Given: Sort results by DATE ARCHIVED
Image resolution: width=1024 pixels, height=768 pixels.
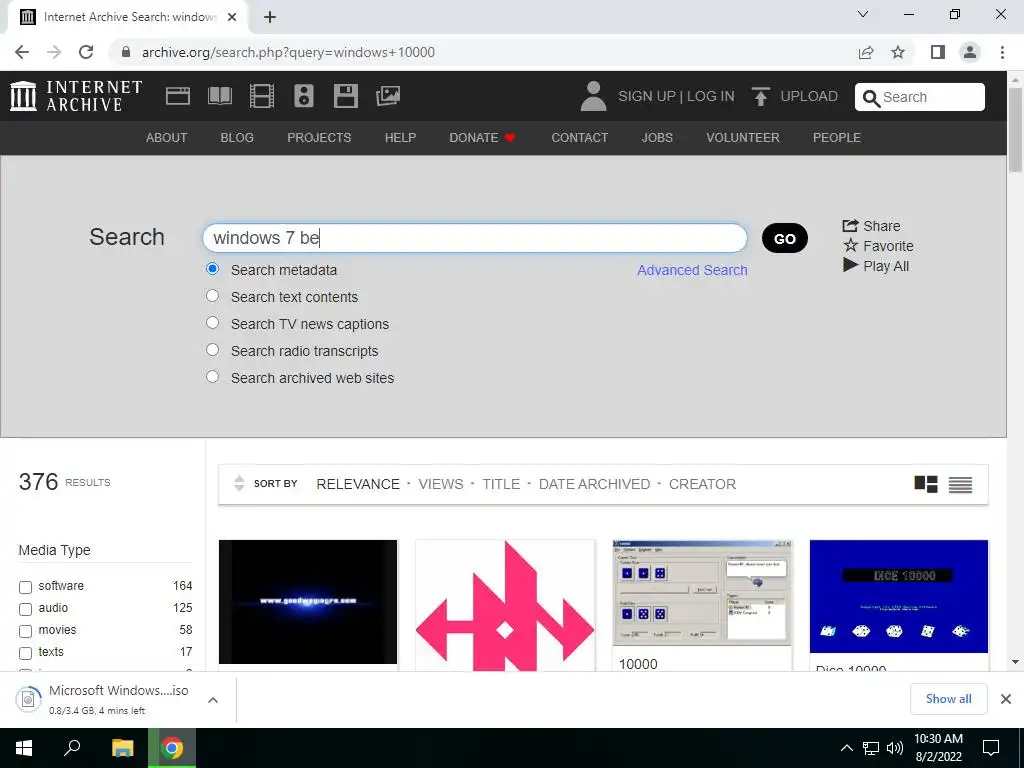Looking at the screenshot, I should click(594, 484).
